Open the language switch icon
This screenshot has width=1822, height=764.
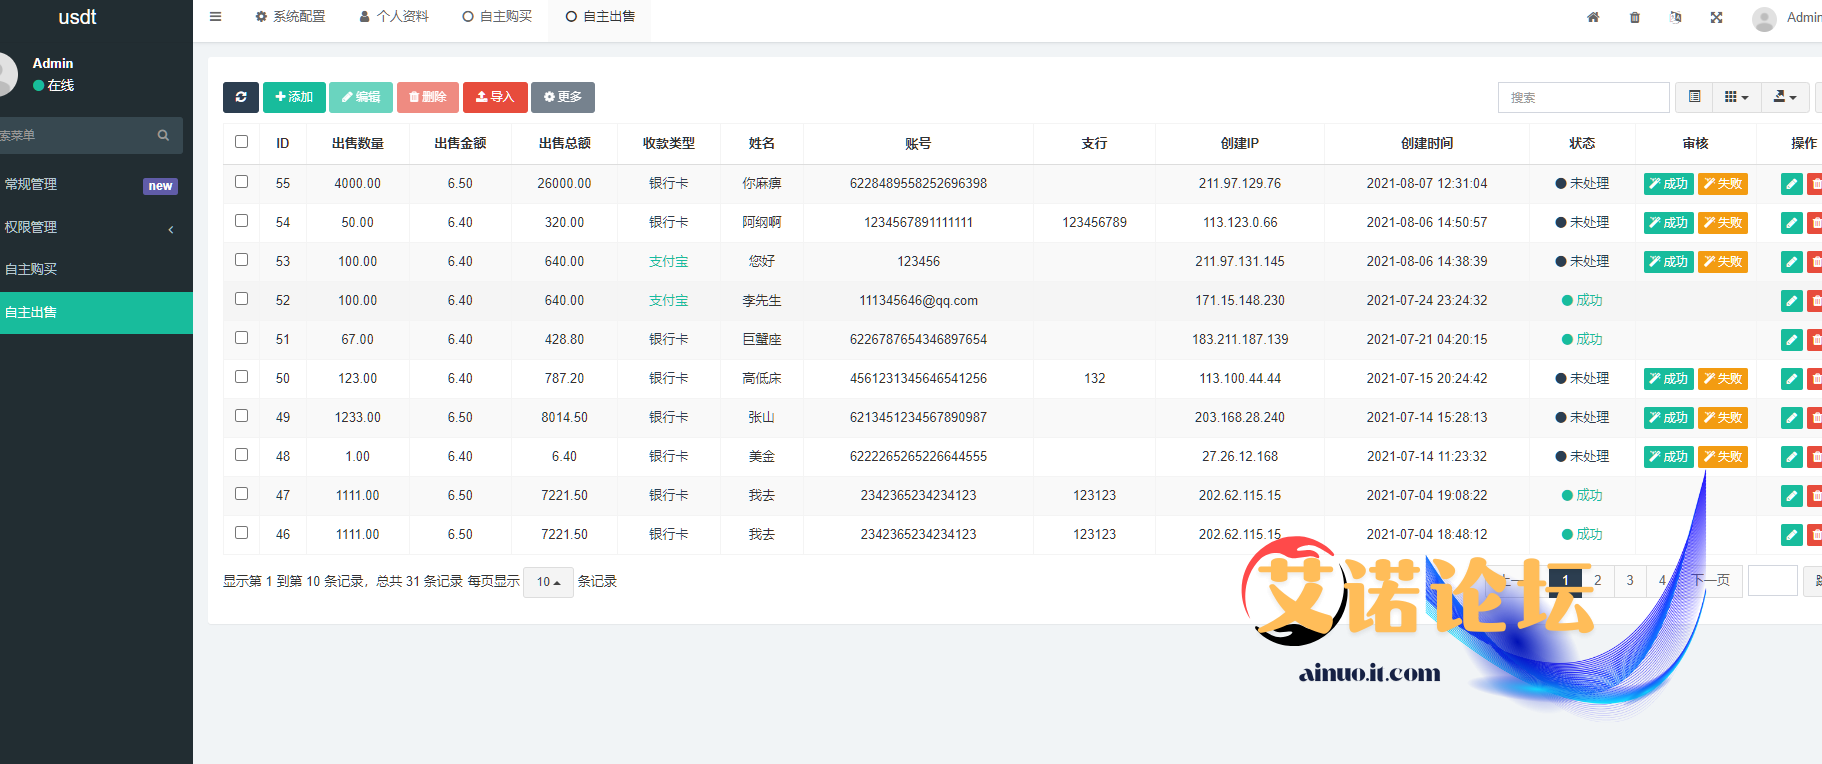[1676, 17]
